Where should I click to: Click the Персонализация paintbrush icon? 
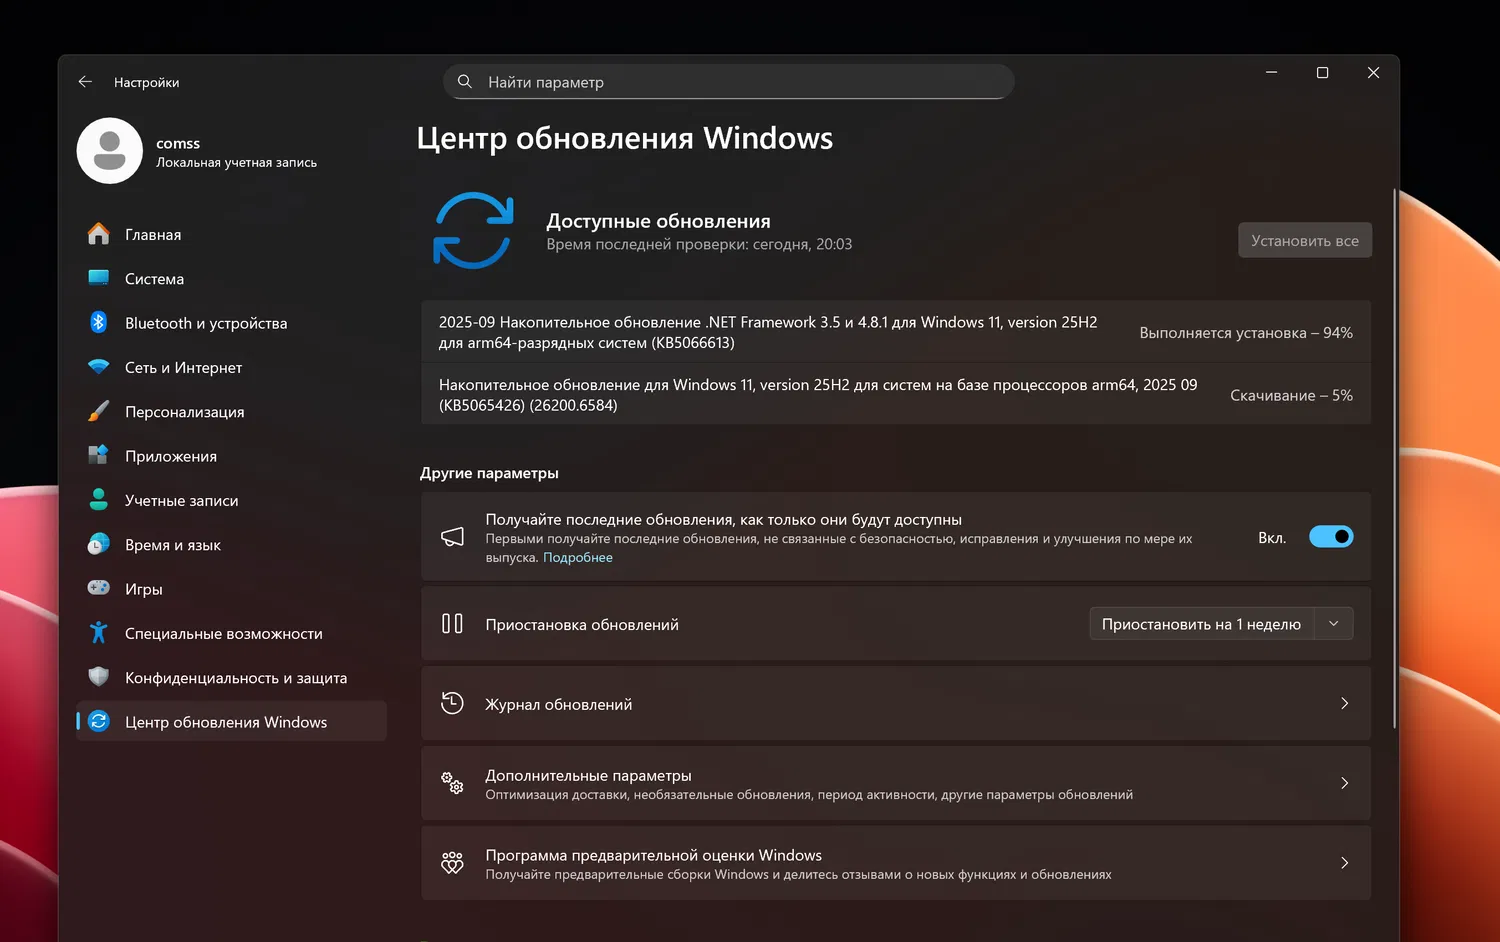(x=98, y=411)
